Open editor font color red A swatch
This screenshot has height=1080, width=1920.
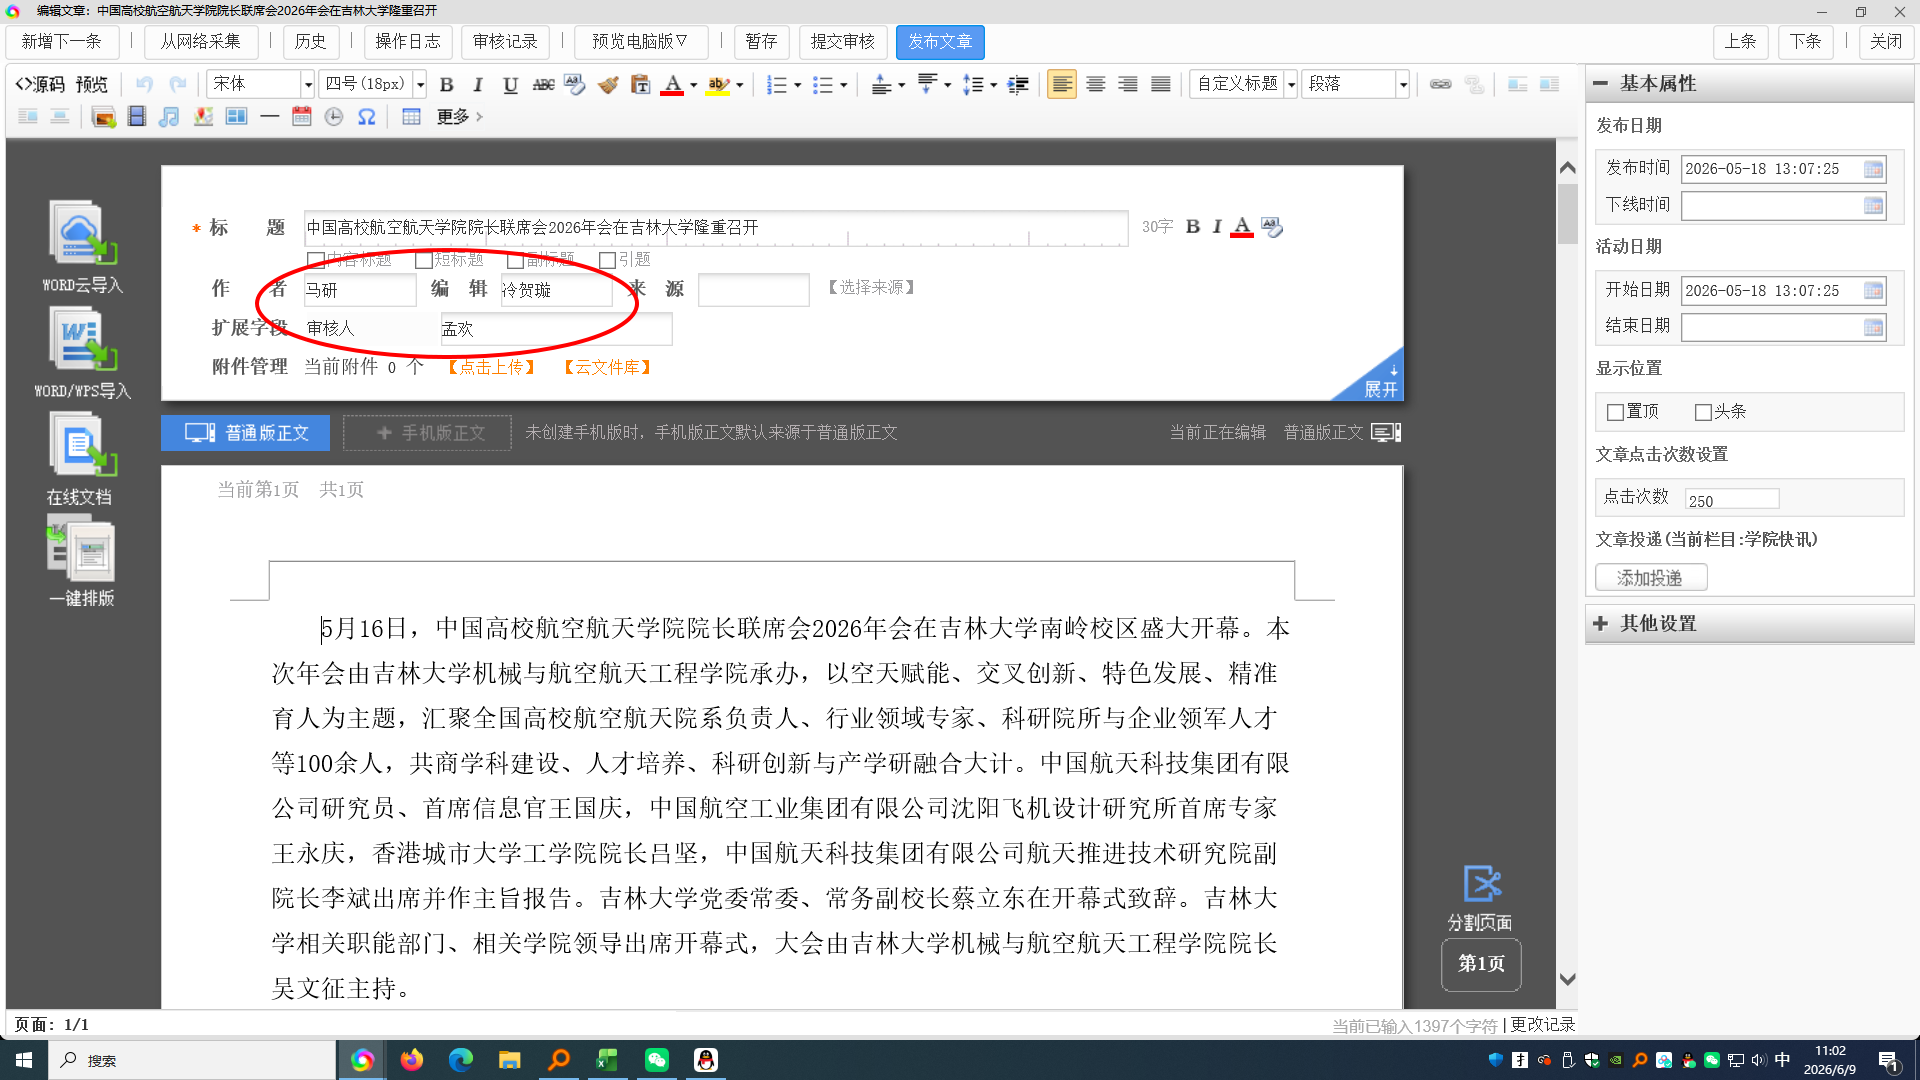(x=673, y=85)
